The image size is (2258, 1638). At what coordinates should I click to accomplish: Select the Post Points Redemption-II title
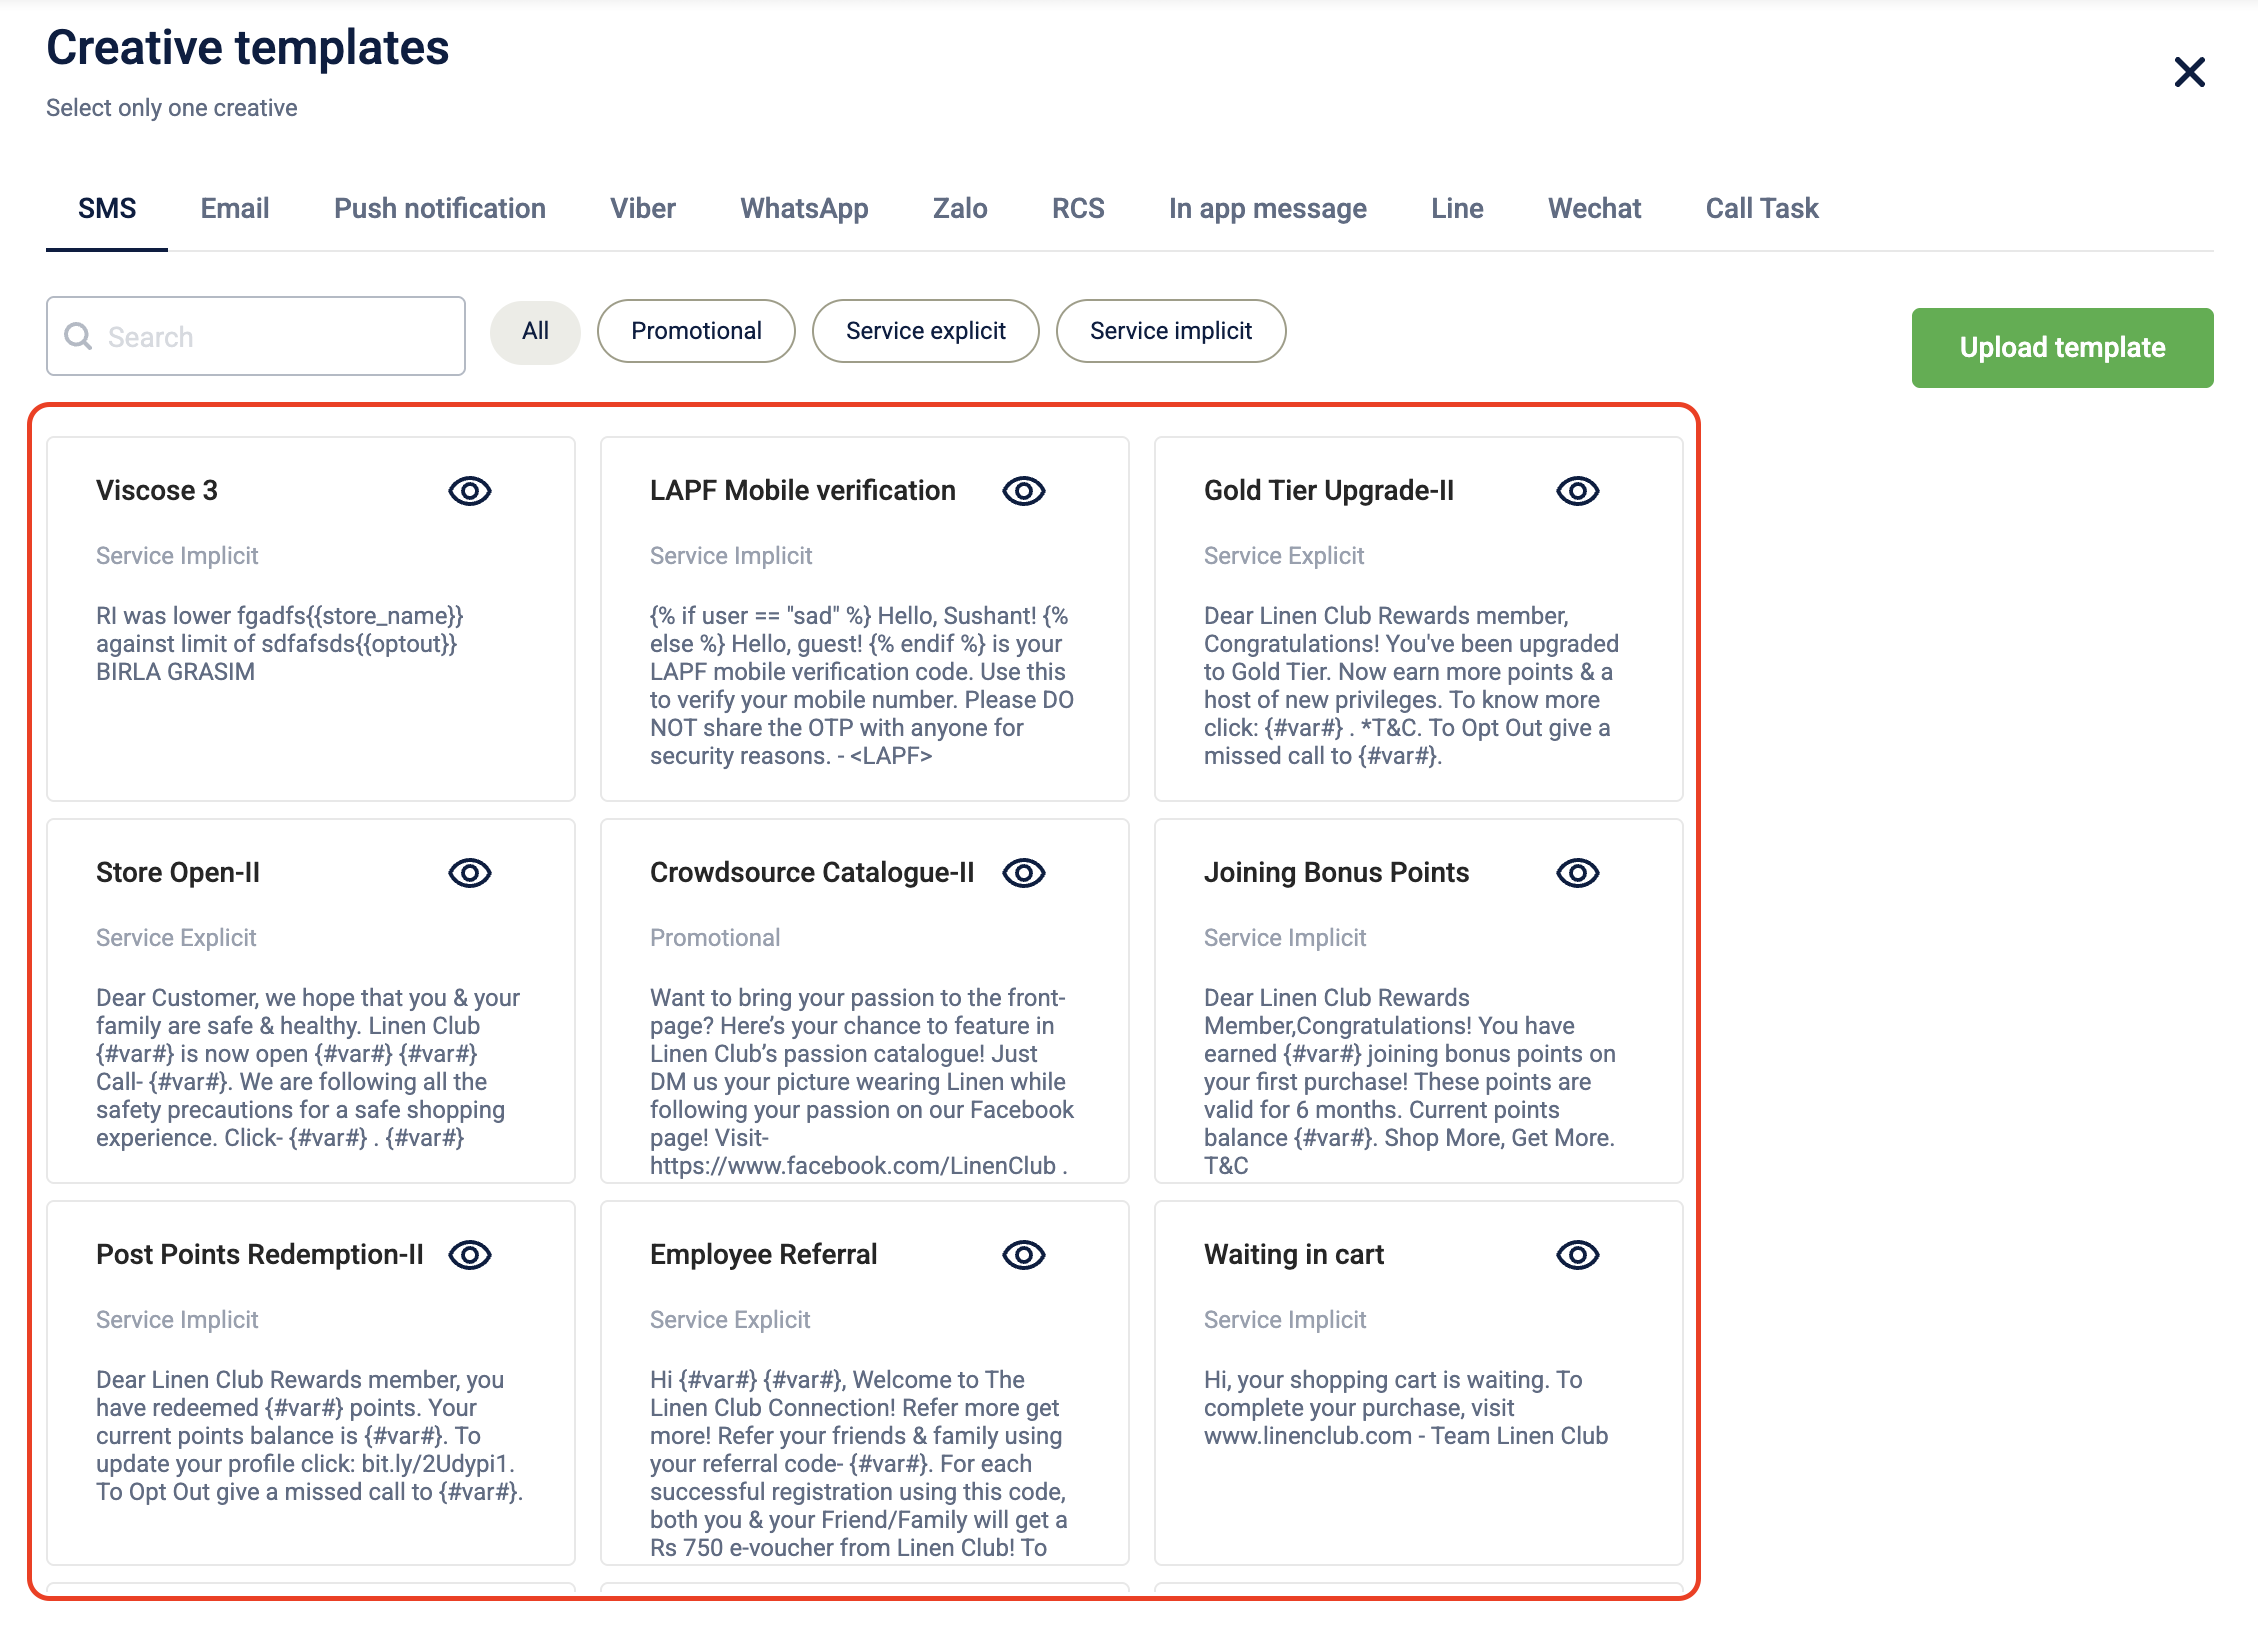coord(260,1255)
